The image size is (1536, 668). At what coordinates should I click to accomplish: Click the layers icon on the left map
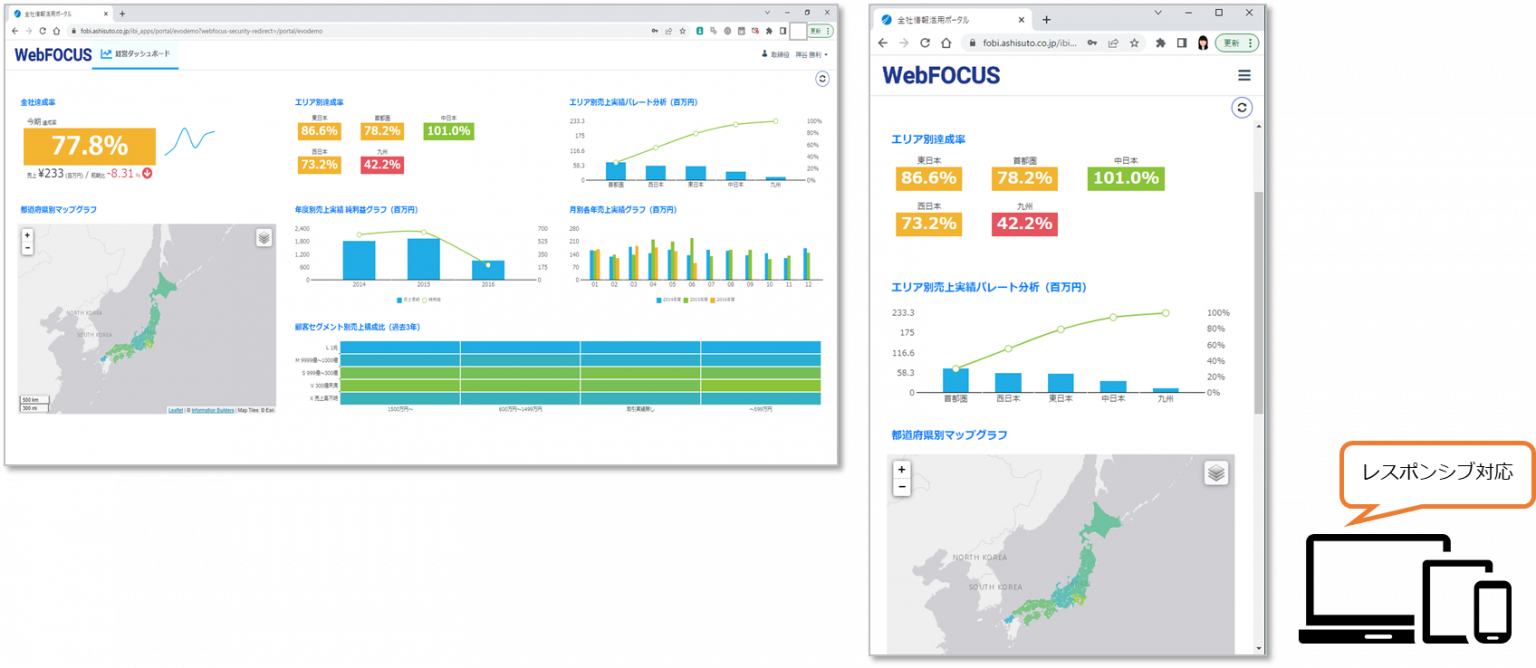tap(262, 238)
